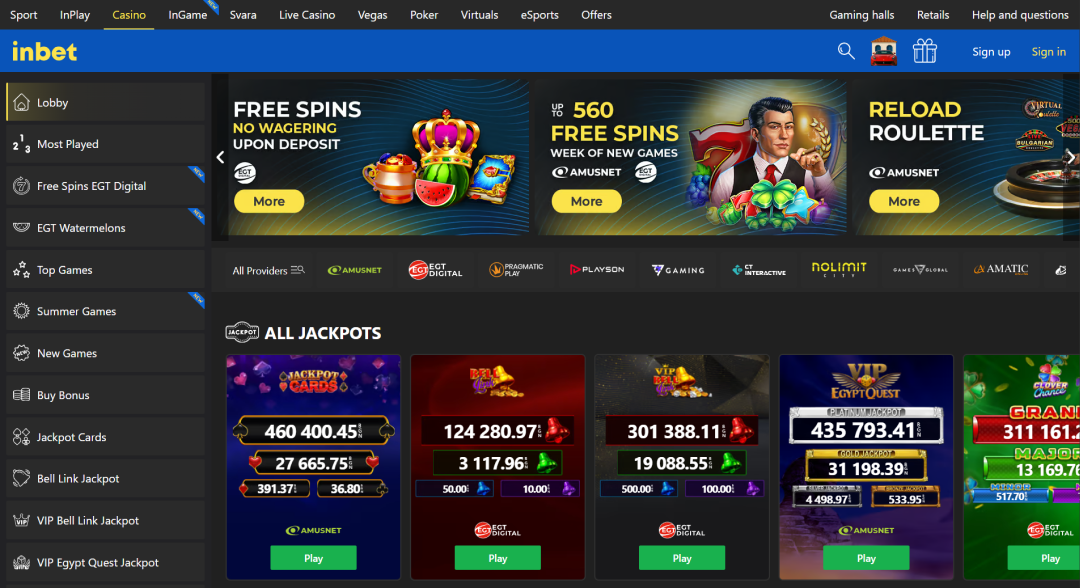This screenshot has height=588, width=1080.
Task: Open Most Played in sidebar
Action: coord(105,144)
